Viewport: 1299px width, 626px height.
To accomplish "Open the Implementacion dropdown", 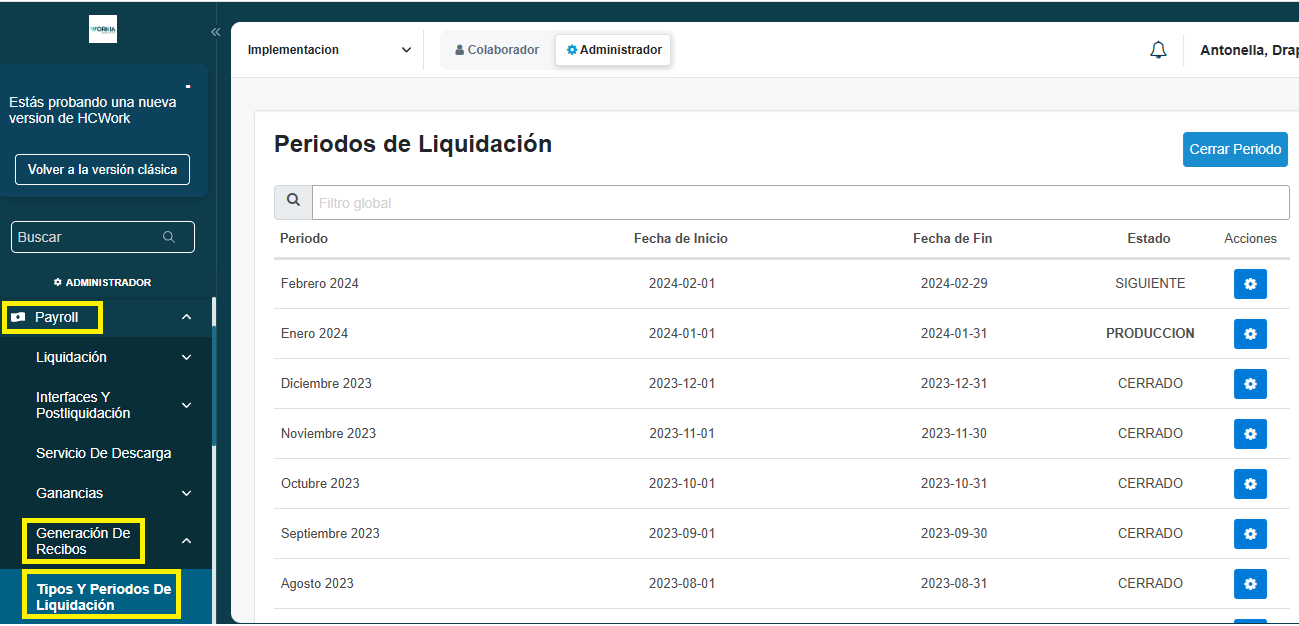I will click(x=329, y=50).
